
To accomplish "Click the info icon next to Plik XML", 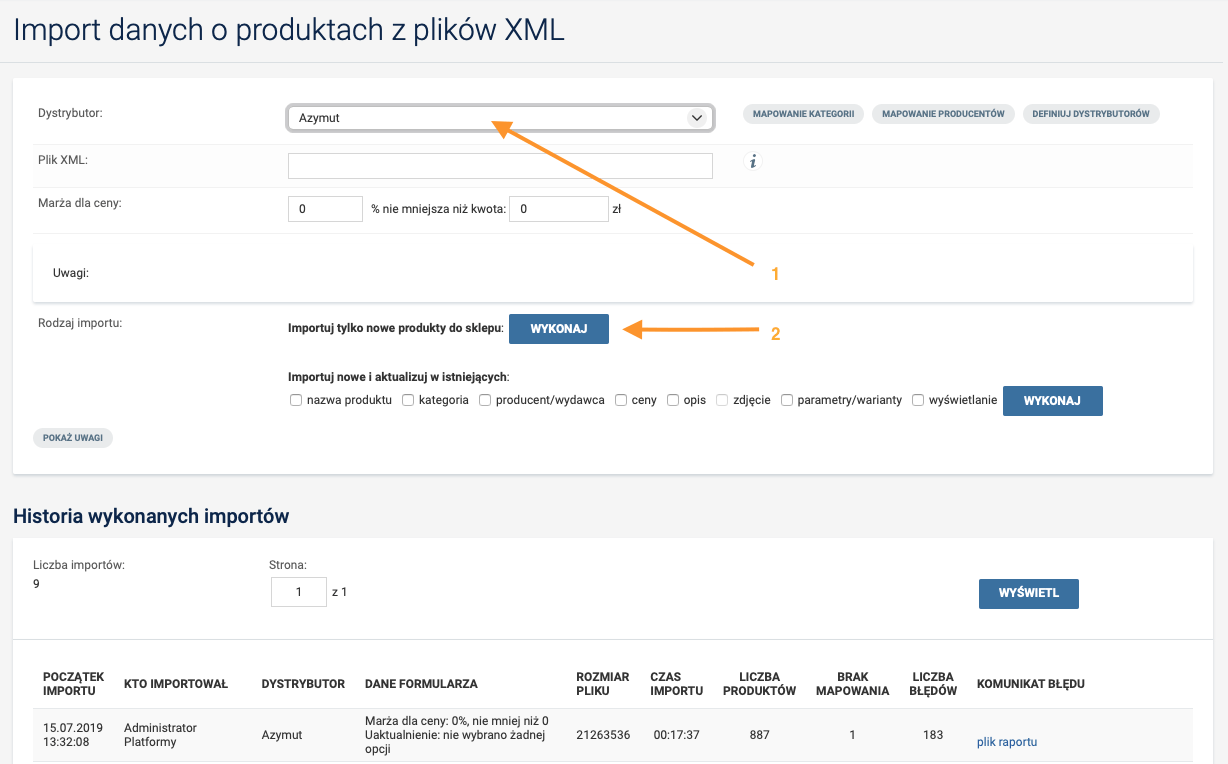I will tap(754, 161).
